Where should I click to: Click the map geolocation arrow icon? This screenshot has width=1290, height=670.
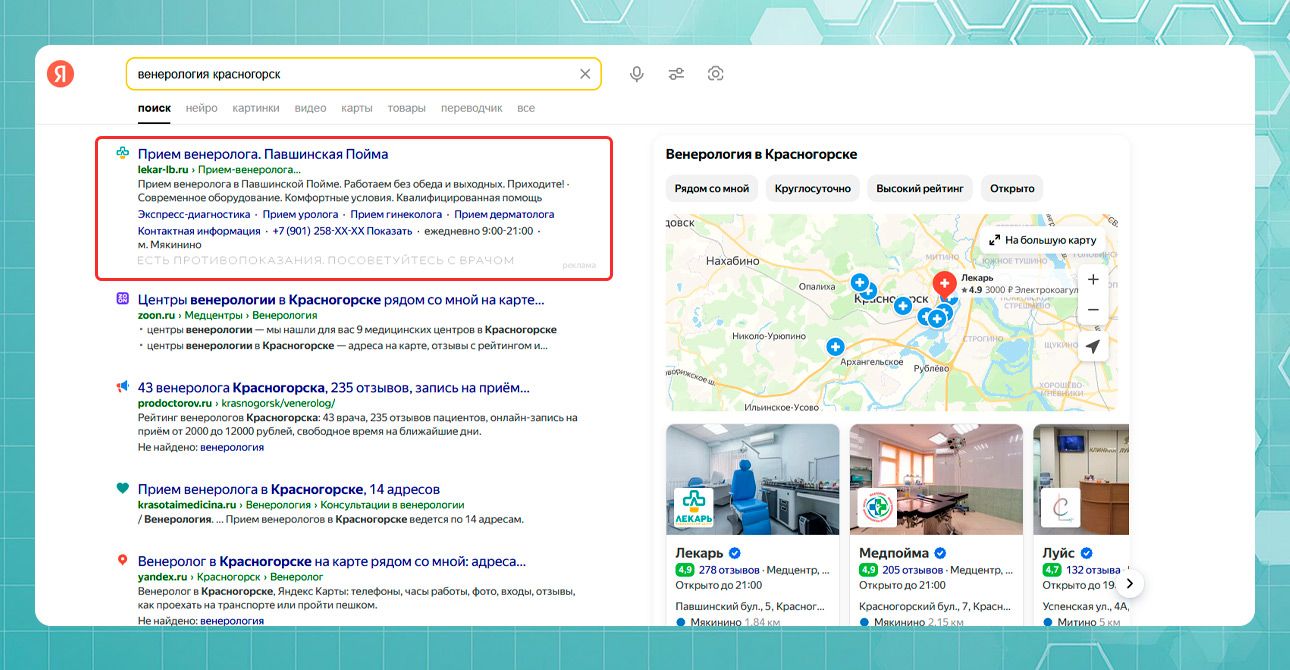pos(1093,347)
